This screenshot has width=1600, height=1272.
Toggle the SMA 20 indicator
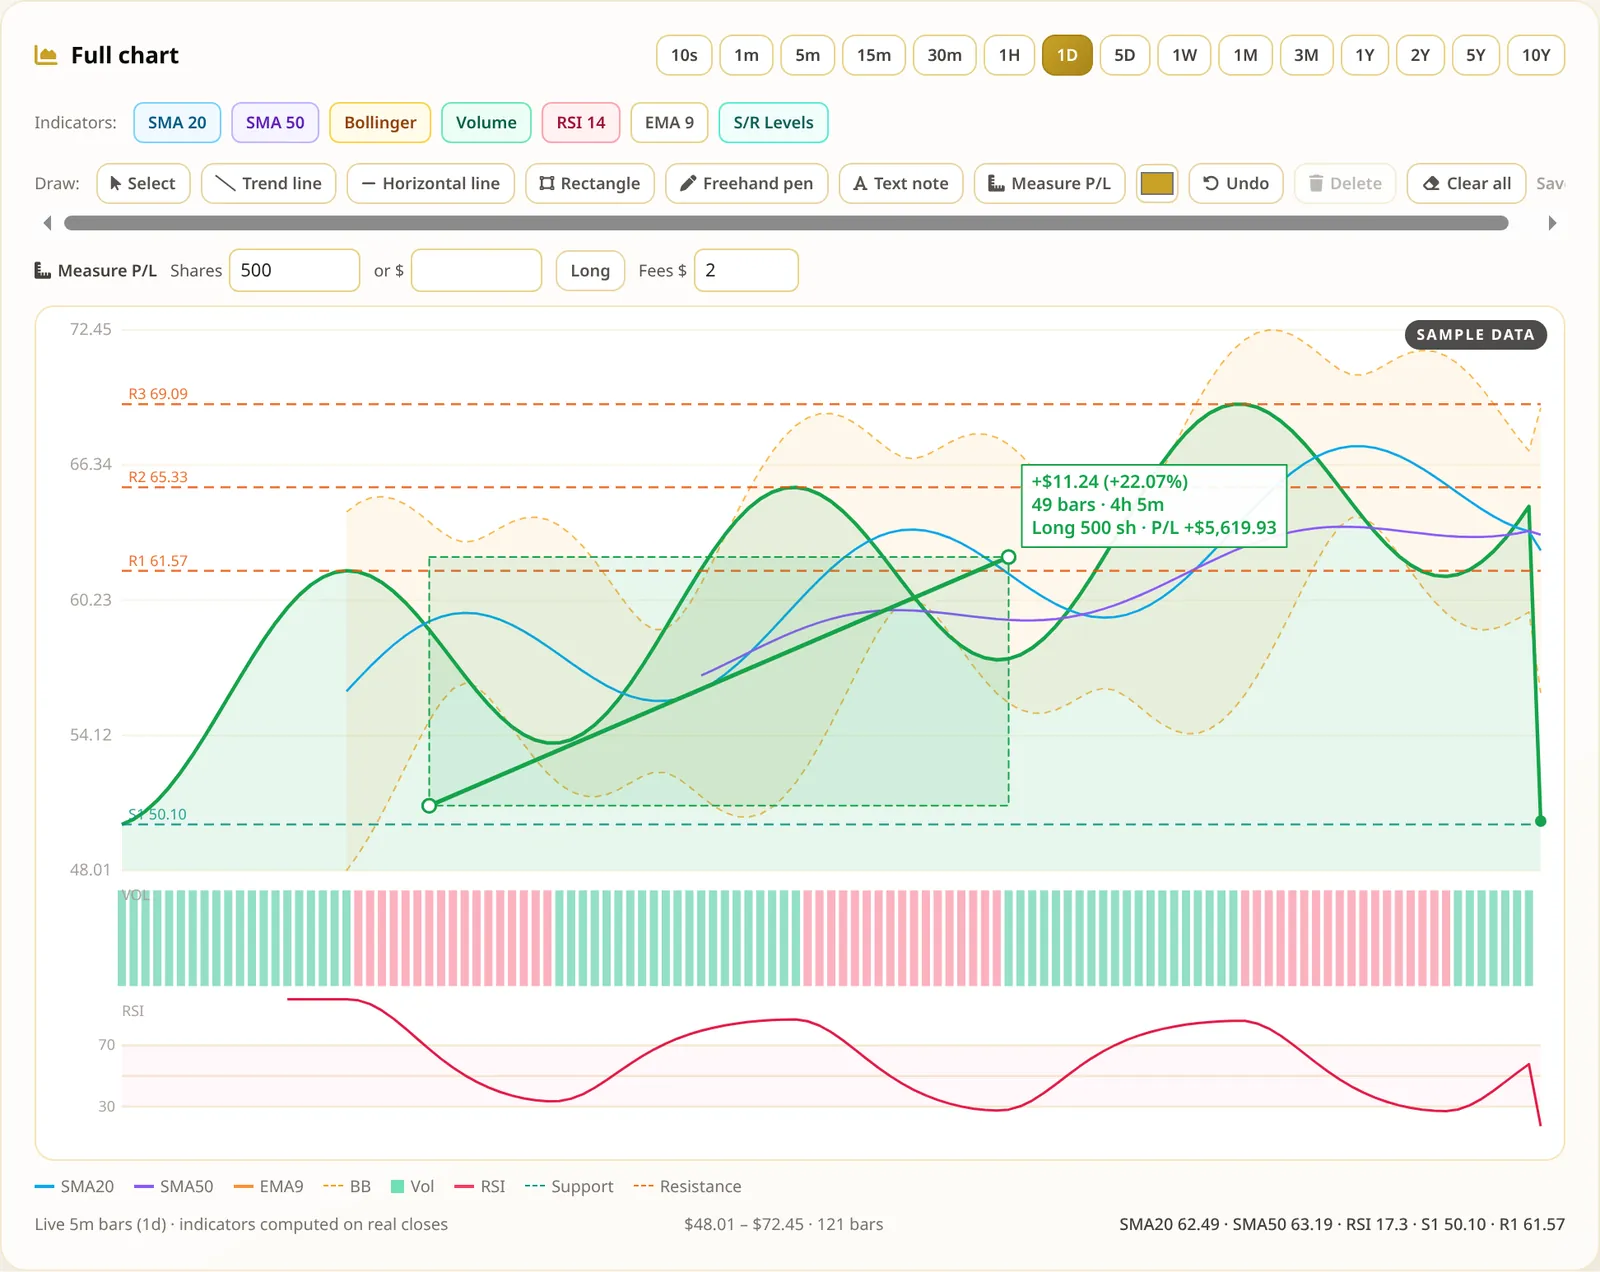pos(177,122)
